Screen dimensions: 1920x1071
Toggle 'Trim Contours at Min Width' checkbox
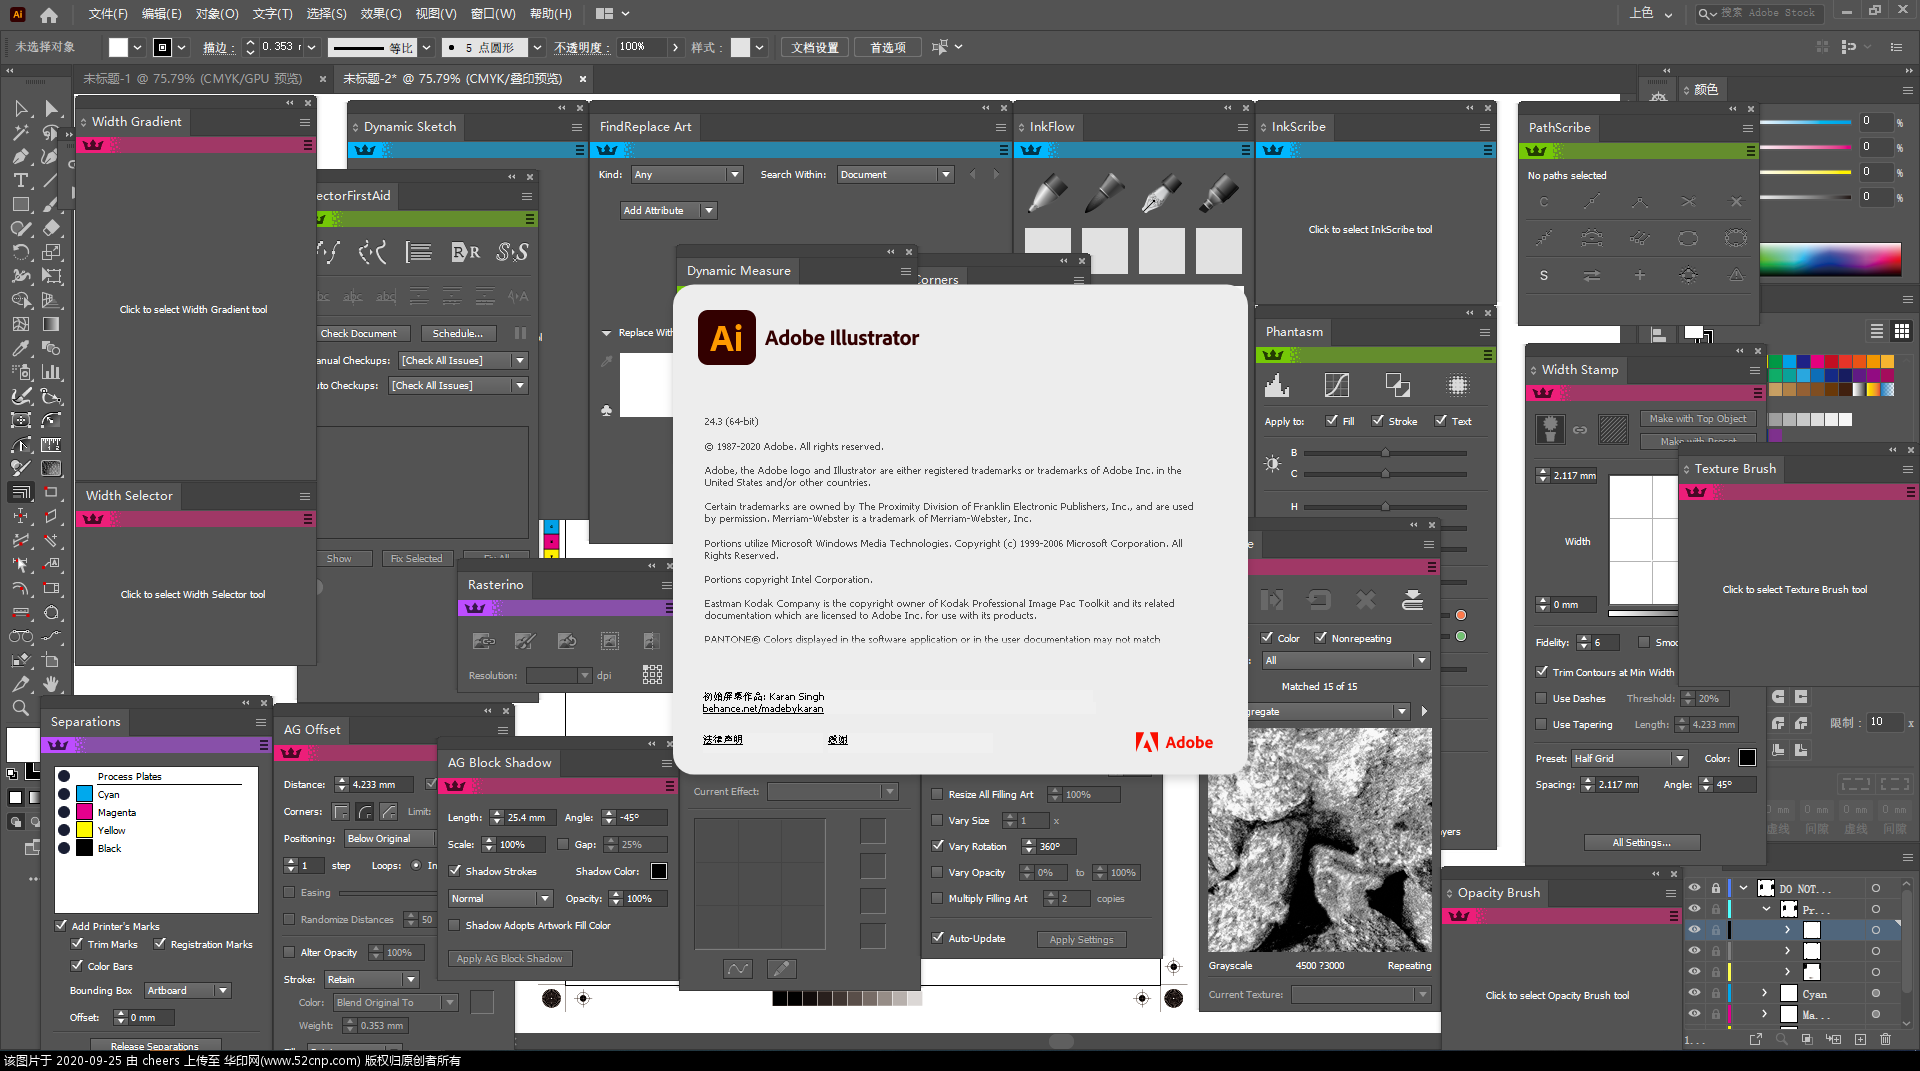click(x=1542, y=672)
